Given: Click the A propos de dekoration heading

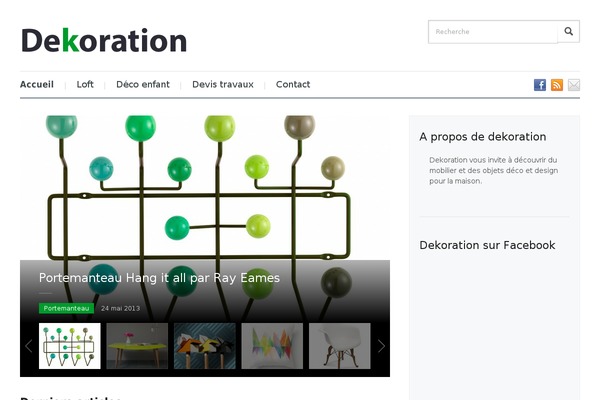Looking at the screenshot, I should [483, 137].
